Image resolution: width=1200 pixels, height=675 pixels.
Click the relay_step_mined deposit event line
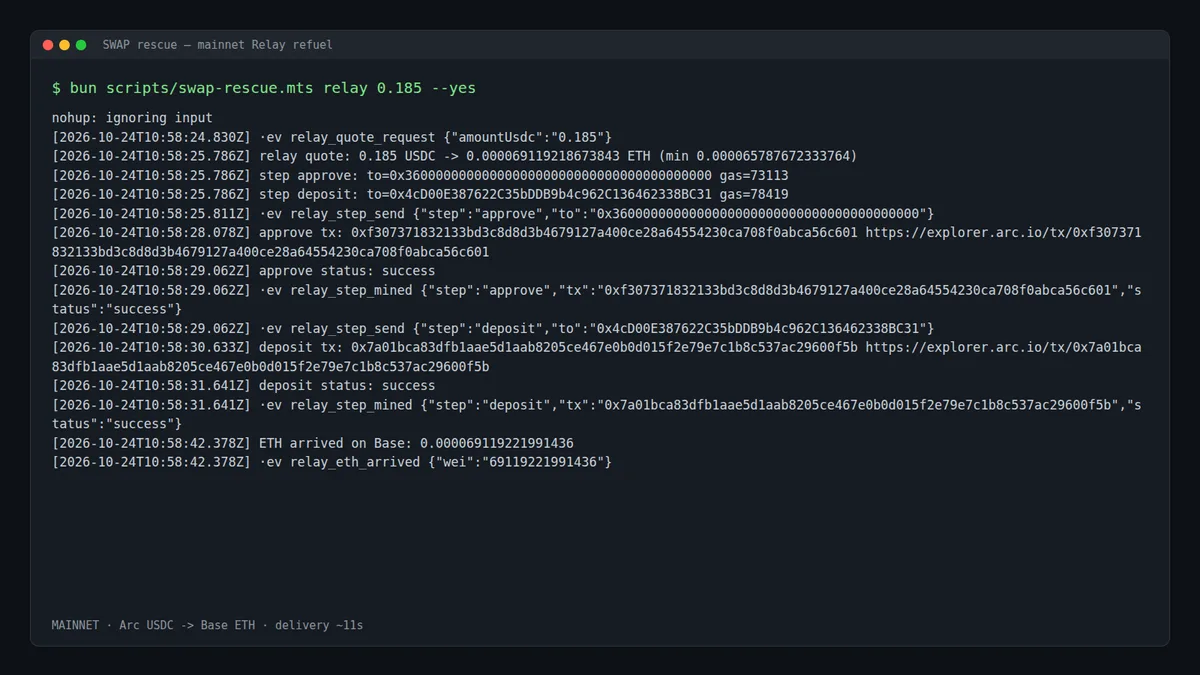(597, 414)
